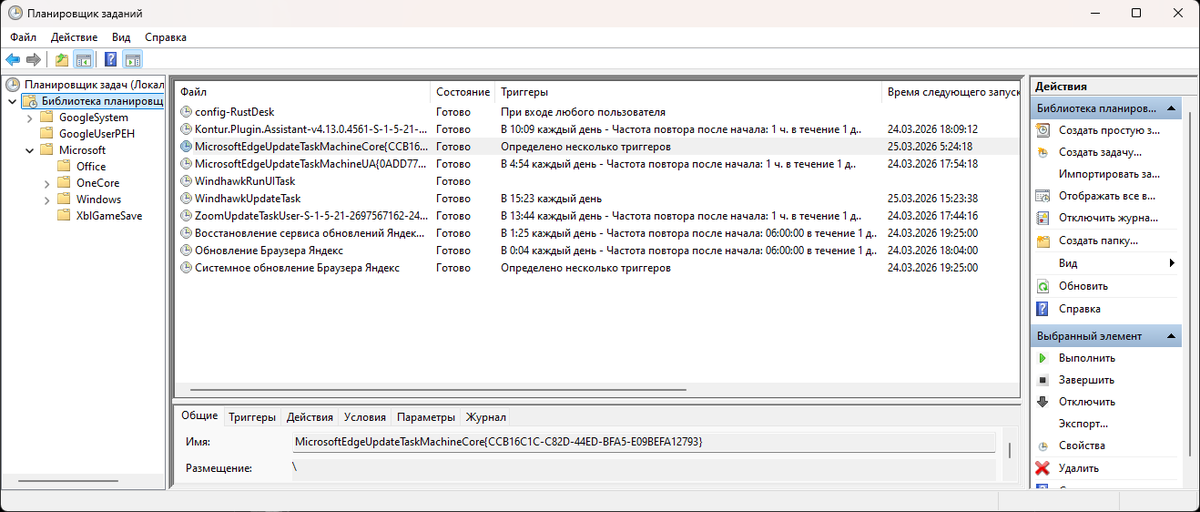
Task: Click the black square Завершить icon
Action: coord(1042,380)
